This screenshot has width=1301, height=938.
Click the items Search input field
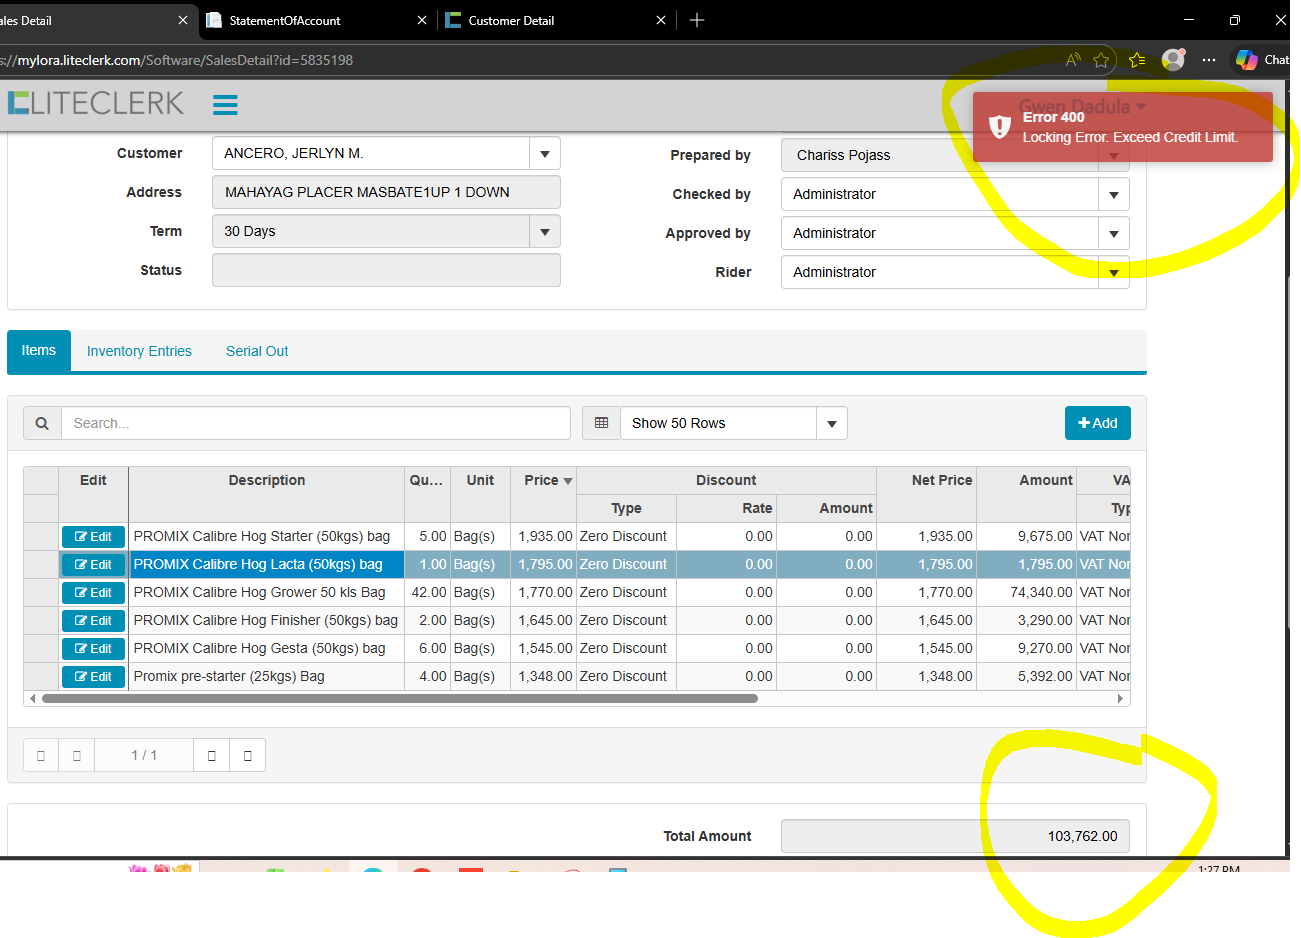pyautogui.click(x=315, y=423)
